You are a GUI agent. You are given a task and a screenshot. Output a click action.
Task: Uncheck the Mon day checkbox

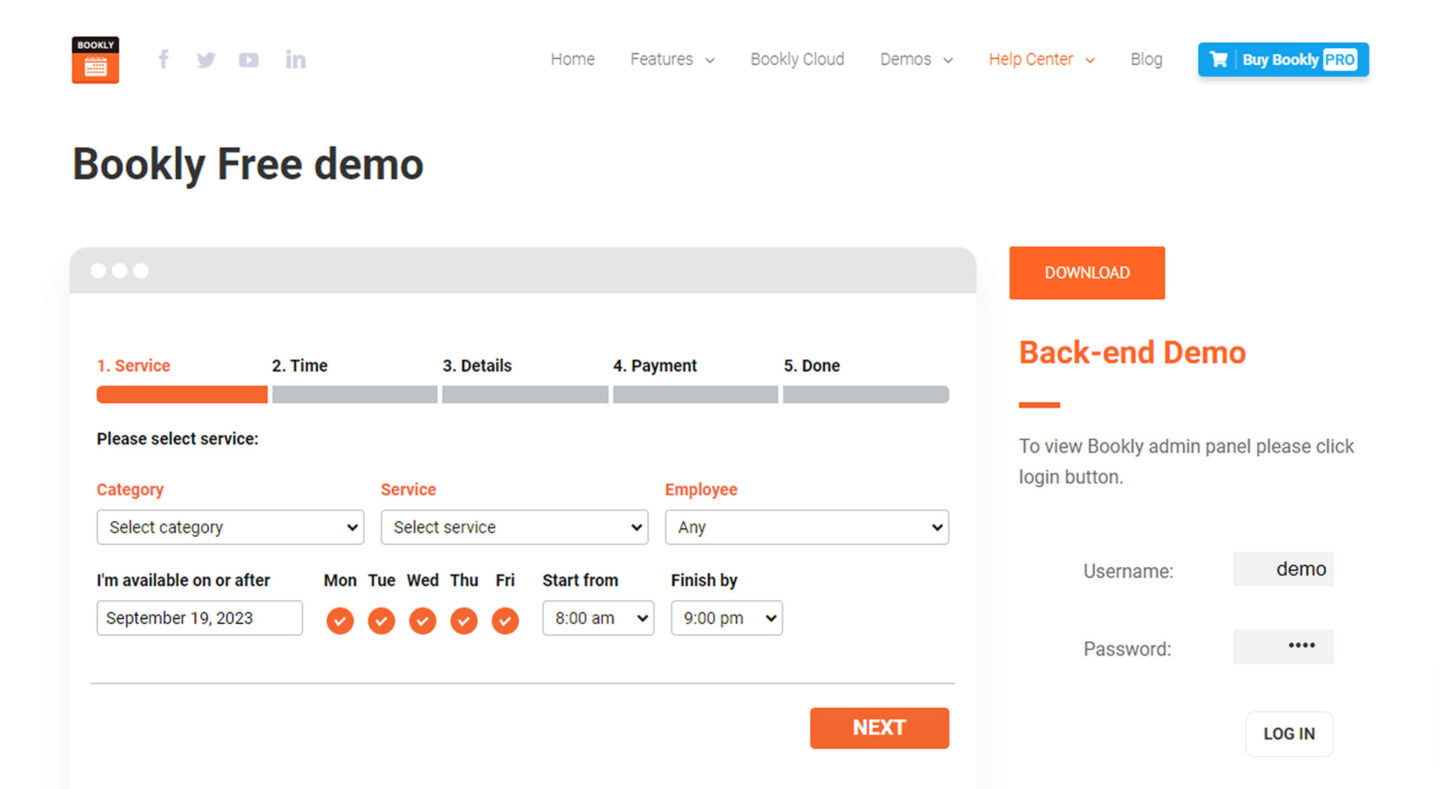tap(340, 621)
